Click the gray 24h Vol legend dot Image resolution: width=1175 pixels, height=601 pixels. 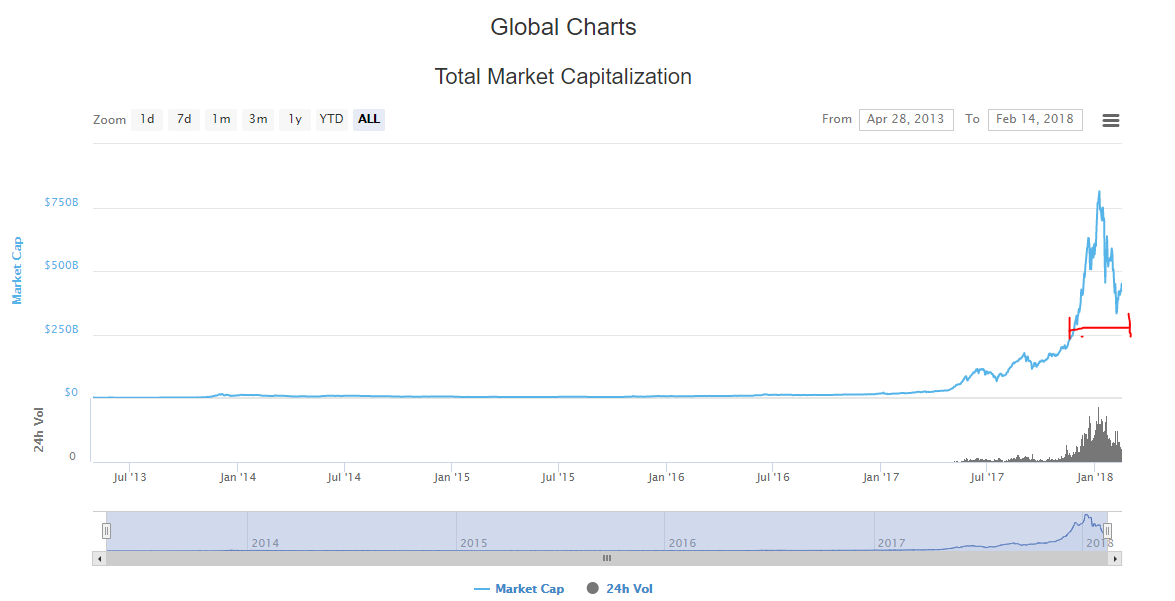593,589
